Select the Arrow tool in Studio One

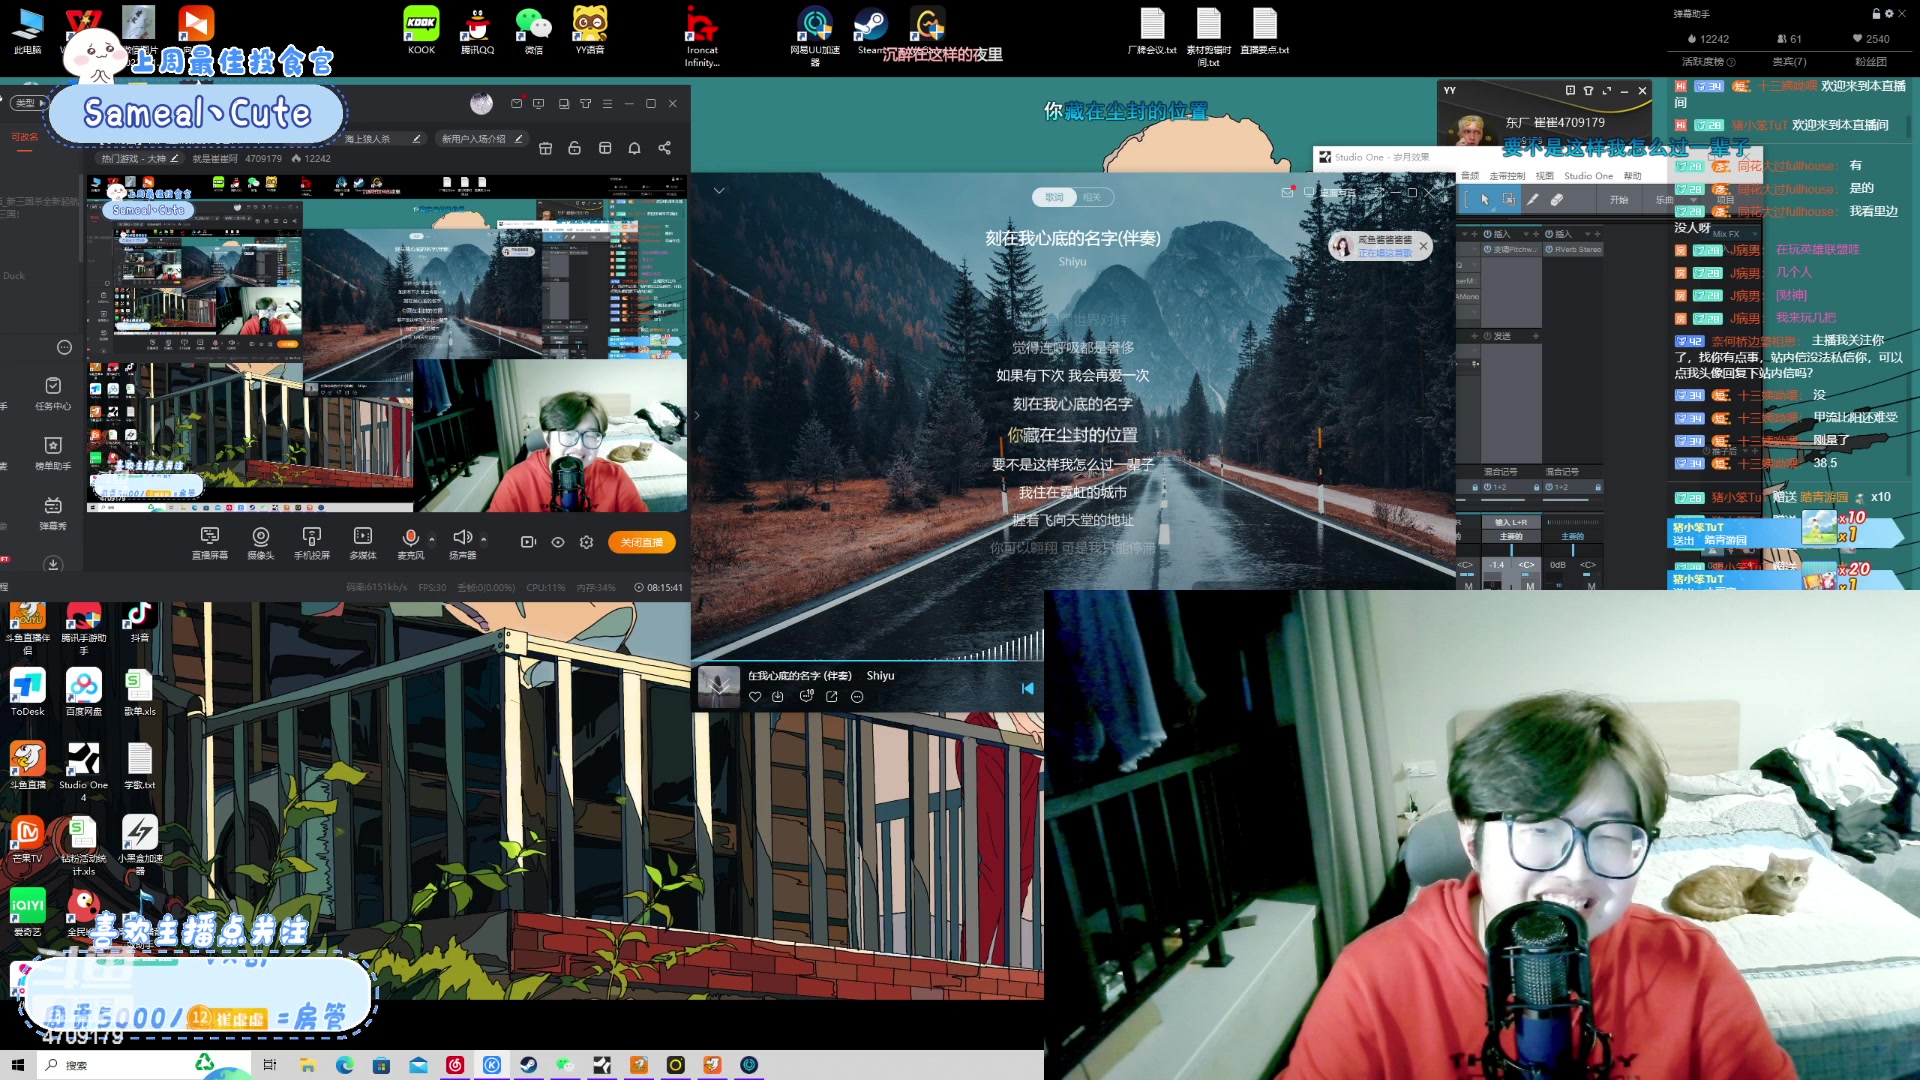click(1485, 200)
